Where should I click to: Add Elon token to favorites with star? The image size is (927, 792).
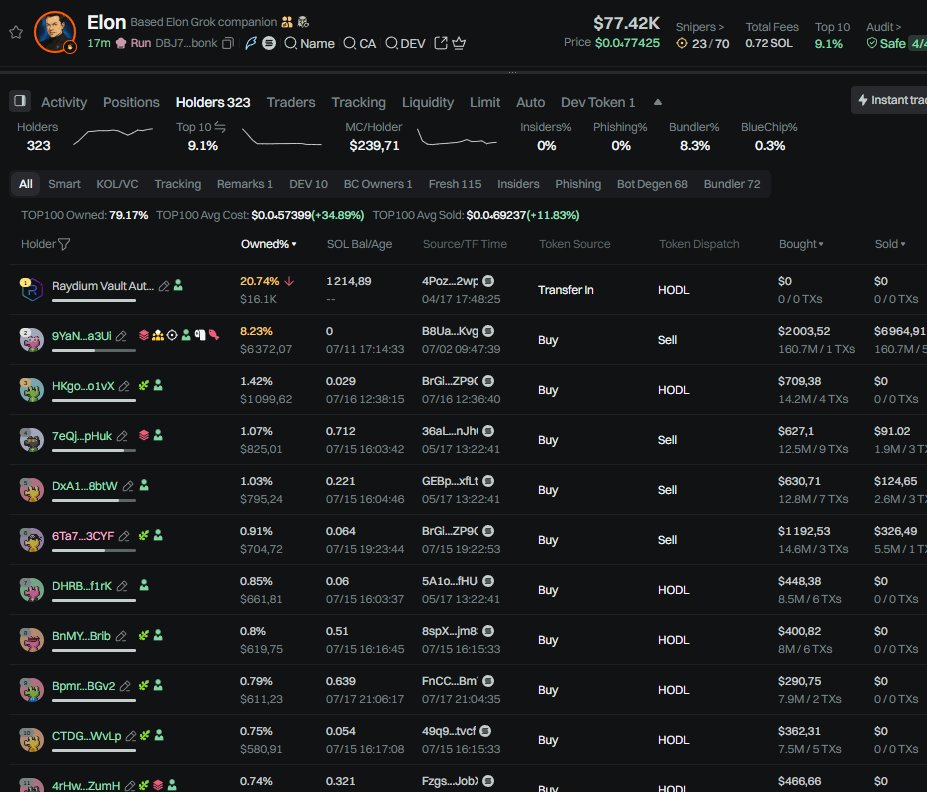[16, 32]
